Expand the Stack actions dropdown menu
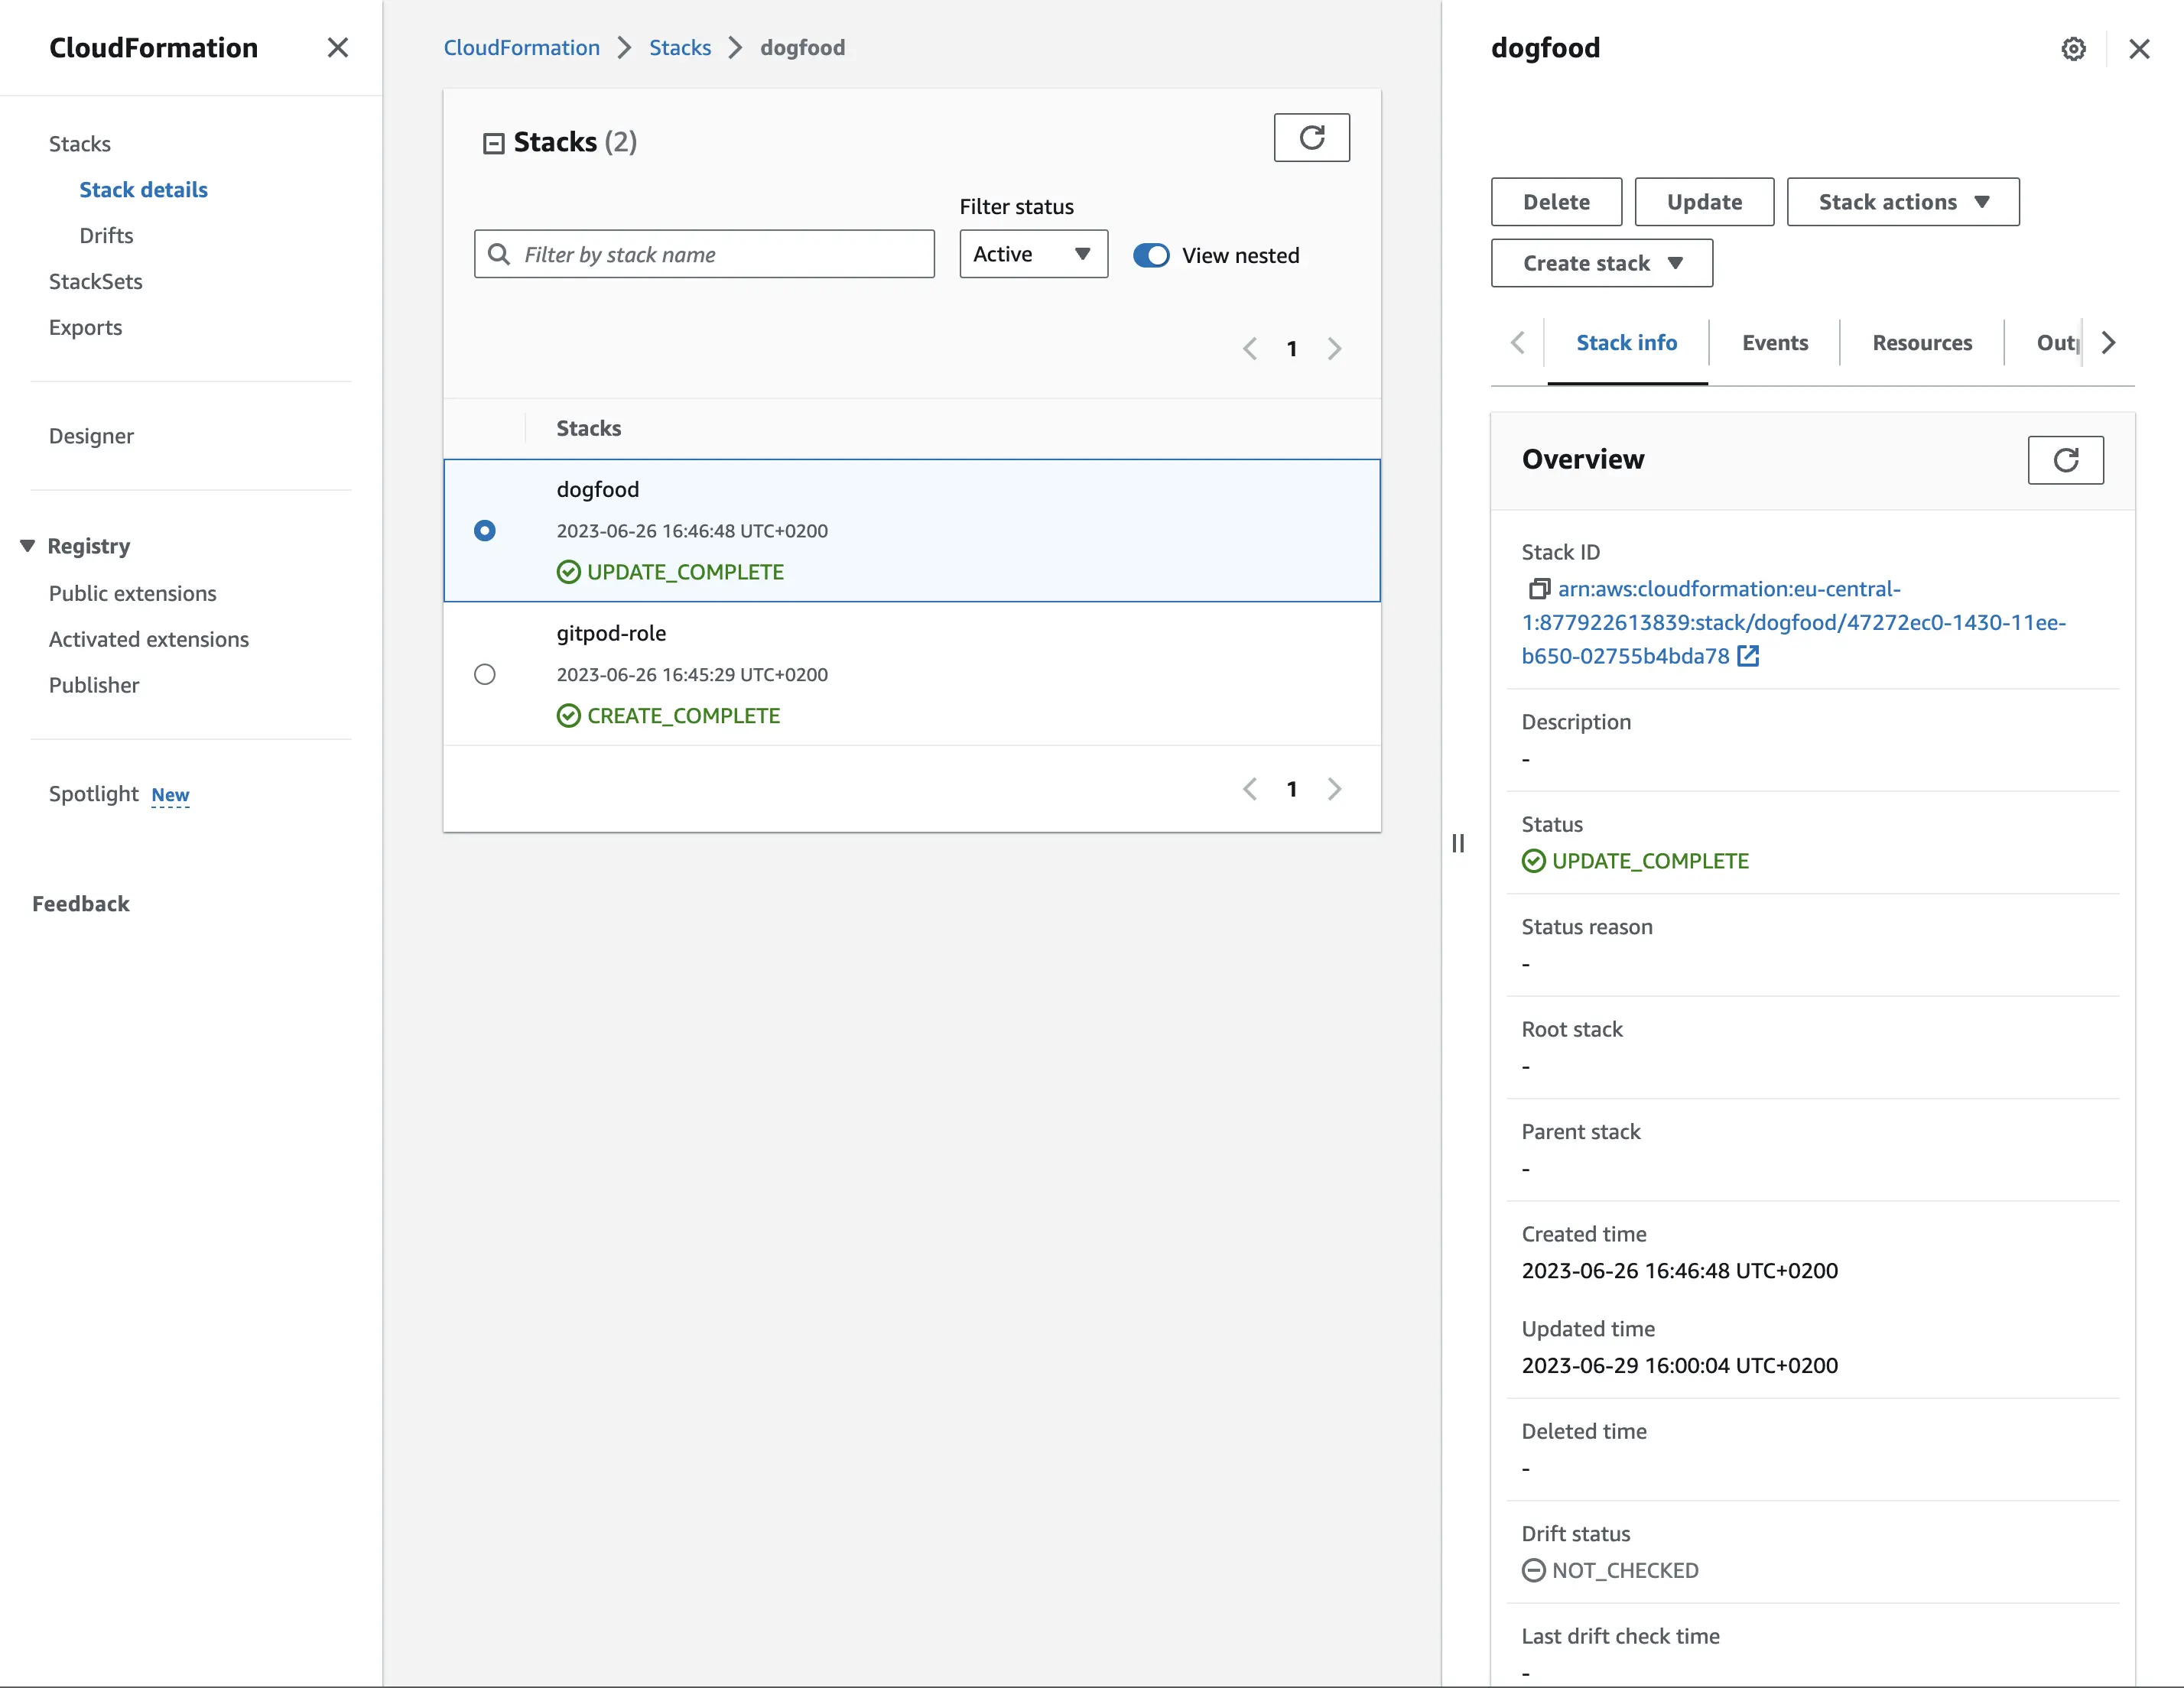The height and width of the screenshot is (1688, 2184). [1904, 200]
